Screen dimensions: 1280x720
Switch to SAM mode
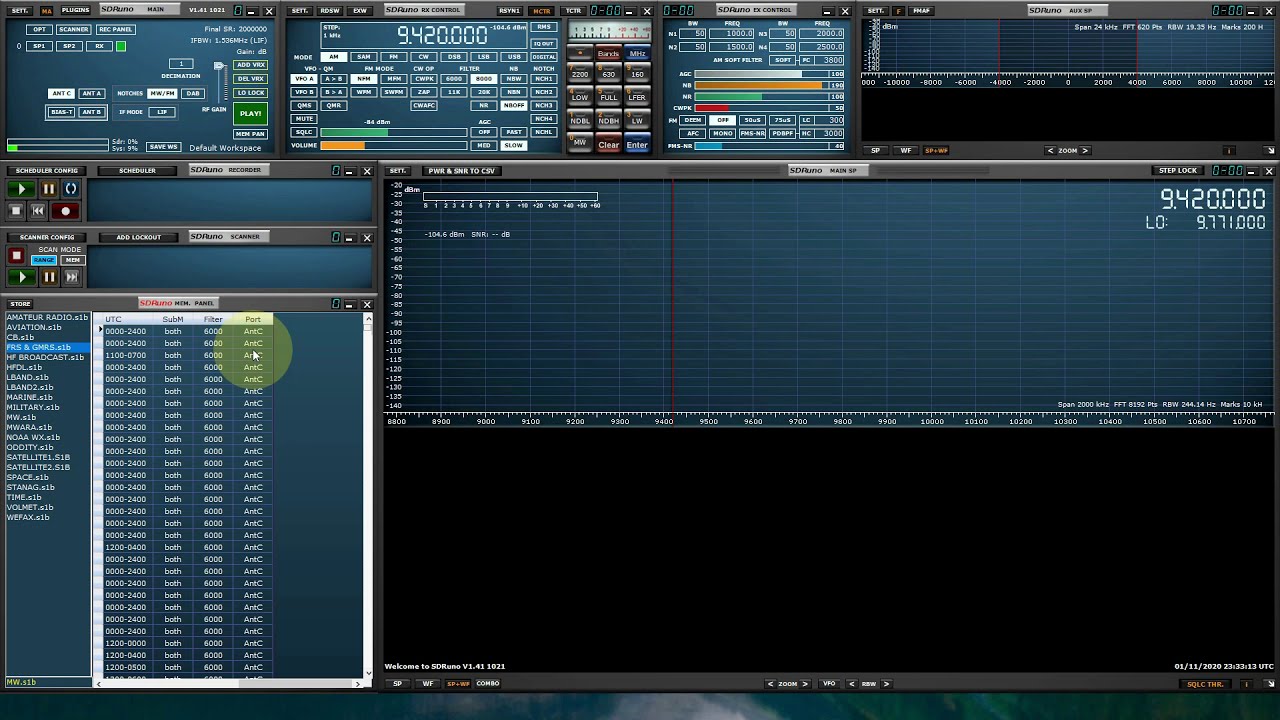click(x=363, y=57)
